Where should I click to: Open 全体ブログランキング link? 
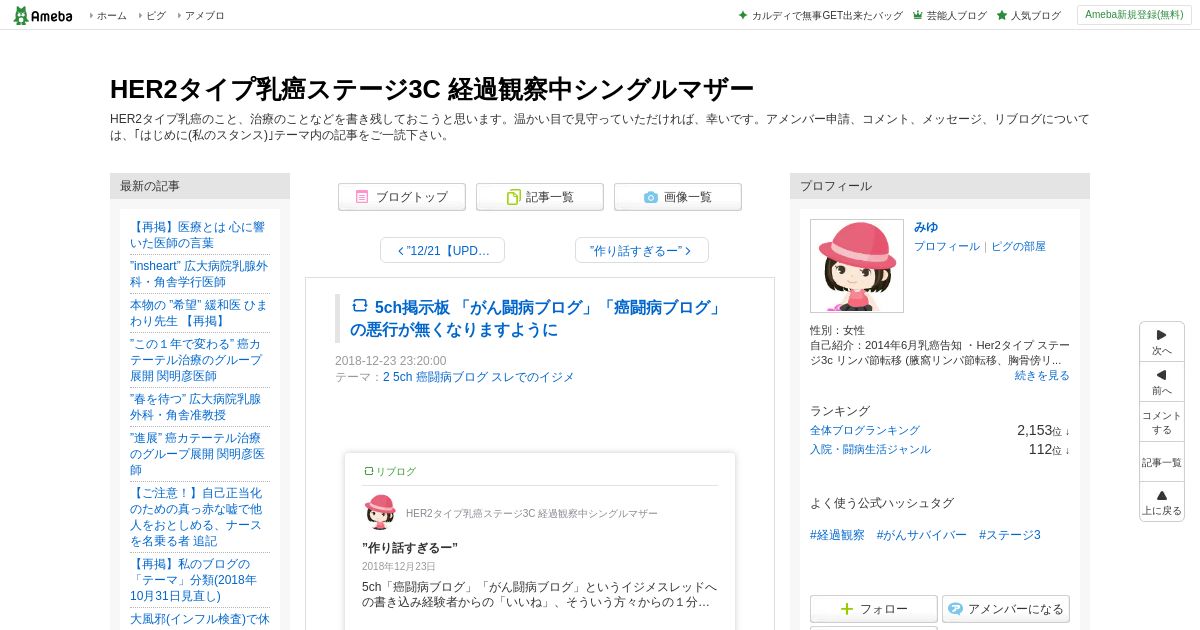pos(865,430)
